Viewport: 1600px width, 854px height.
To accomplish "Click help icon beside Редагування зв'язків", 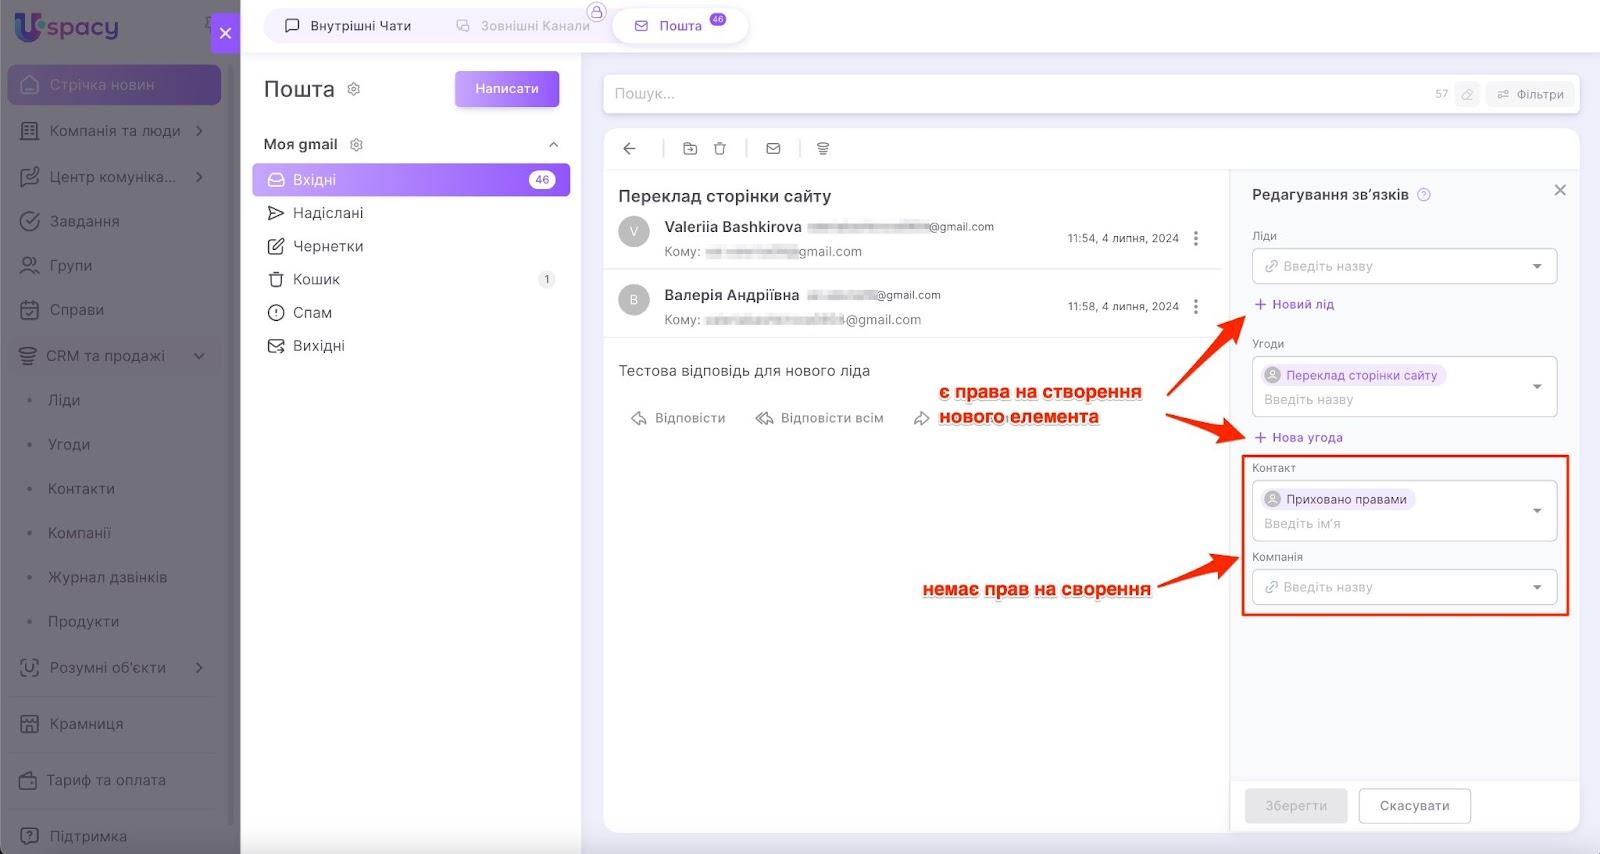I will pos(1424,195).
